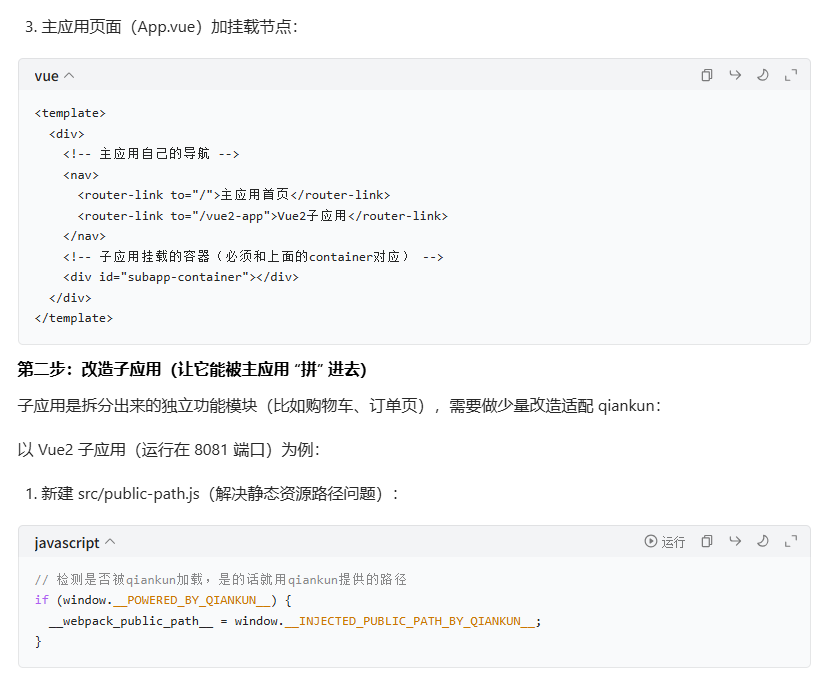
Task: Select the "javascript" language label
Action: 68,541
